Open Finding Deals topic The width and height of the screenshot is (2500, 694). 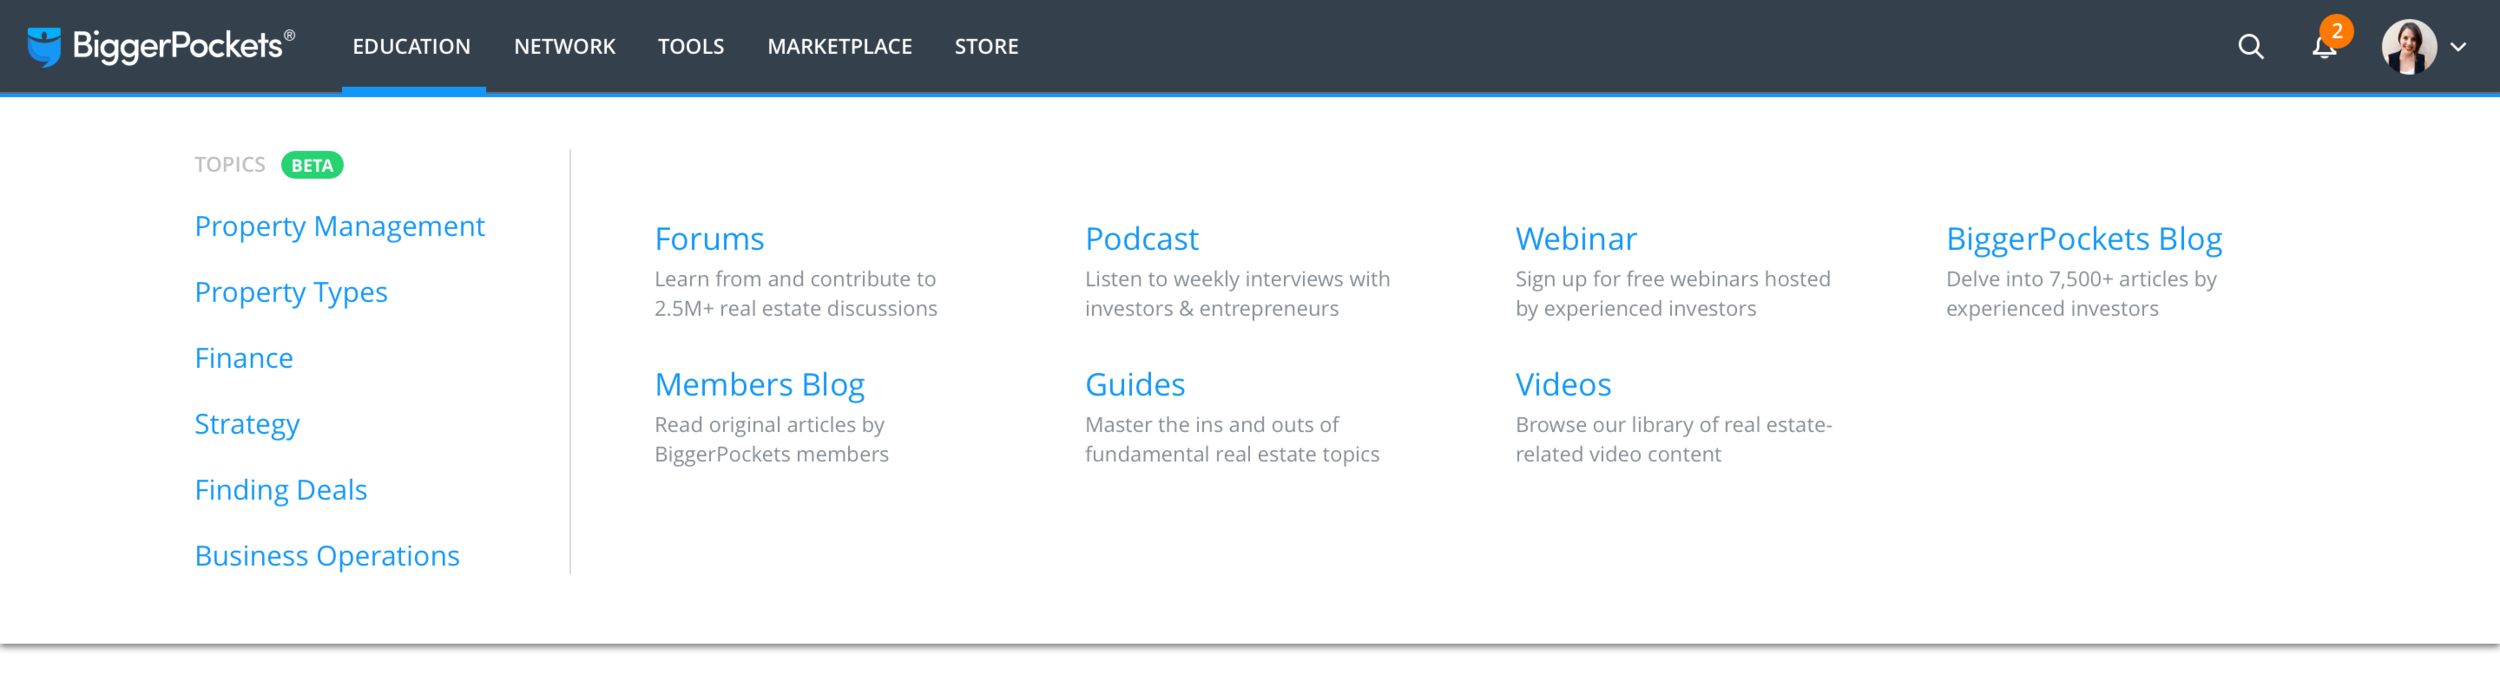281,490
